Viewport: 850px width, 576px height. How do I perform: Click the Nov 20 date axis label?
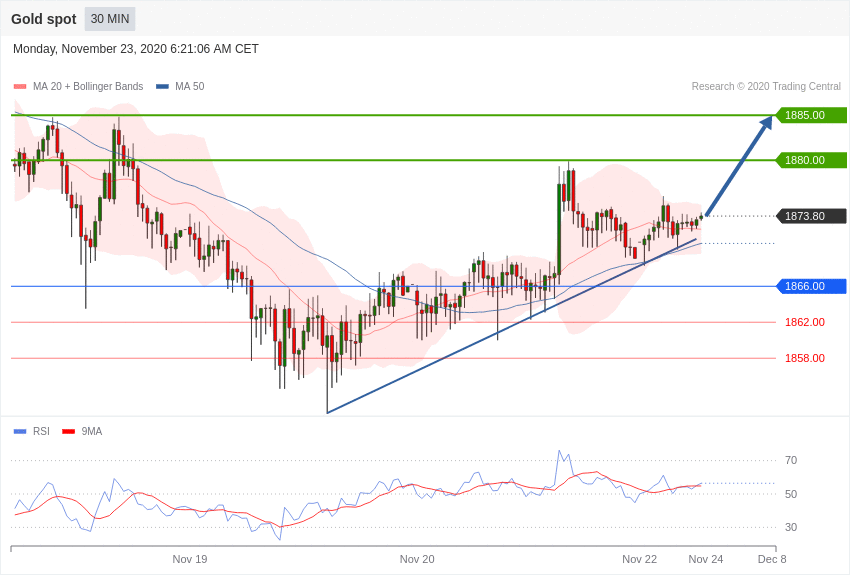click(x=417, y=559)
